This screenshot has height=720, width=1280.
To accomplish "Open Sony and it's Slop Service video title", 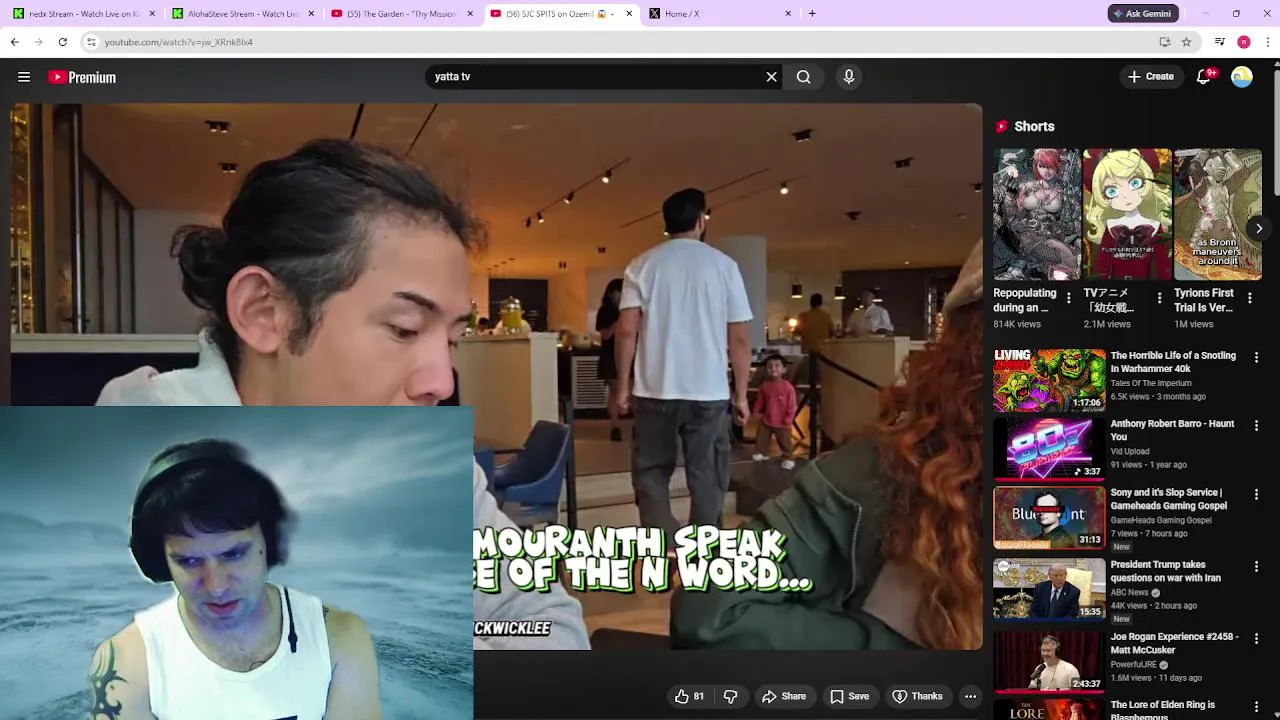I will tap(1169, 499).
